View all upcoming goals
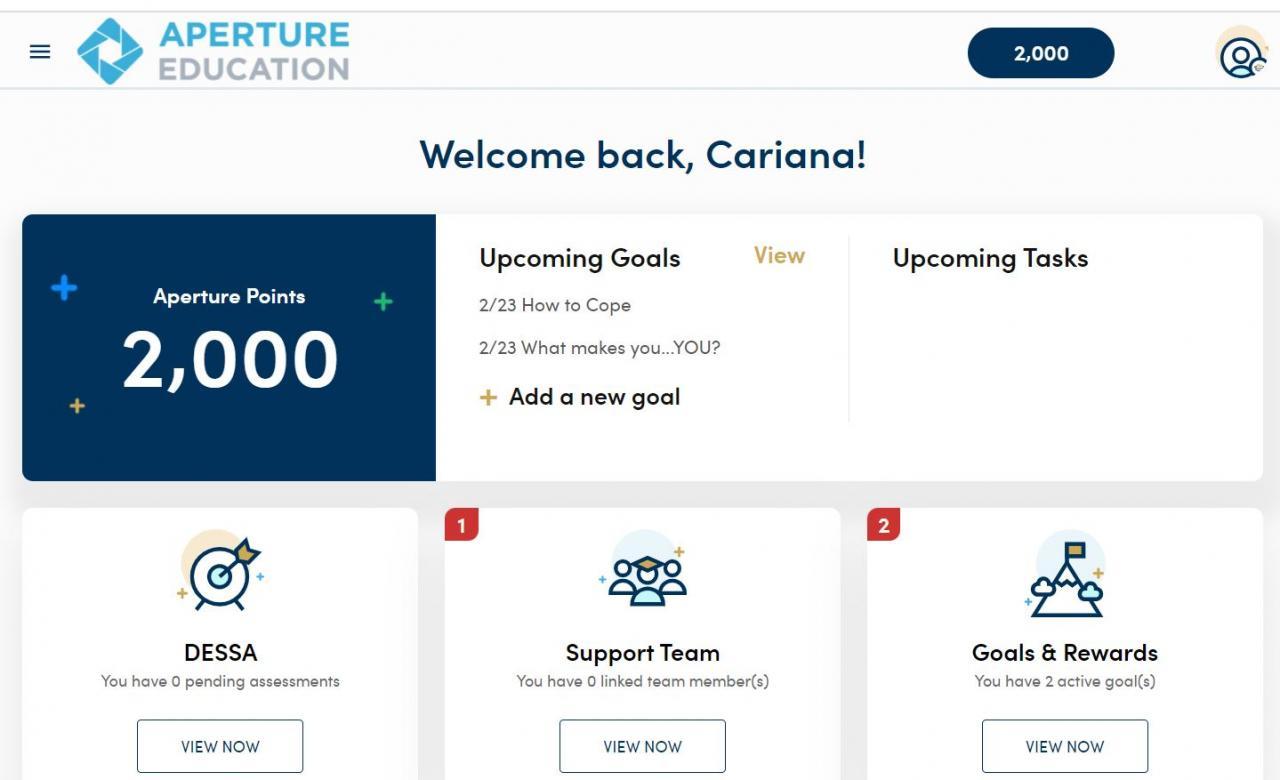1280x780 pixels. [x=779, y=256]
